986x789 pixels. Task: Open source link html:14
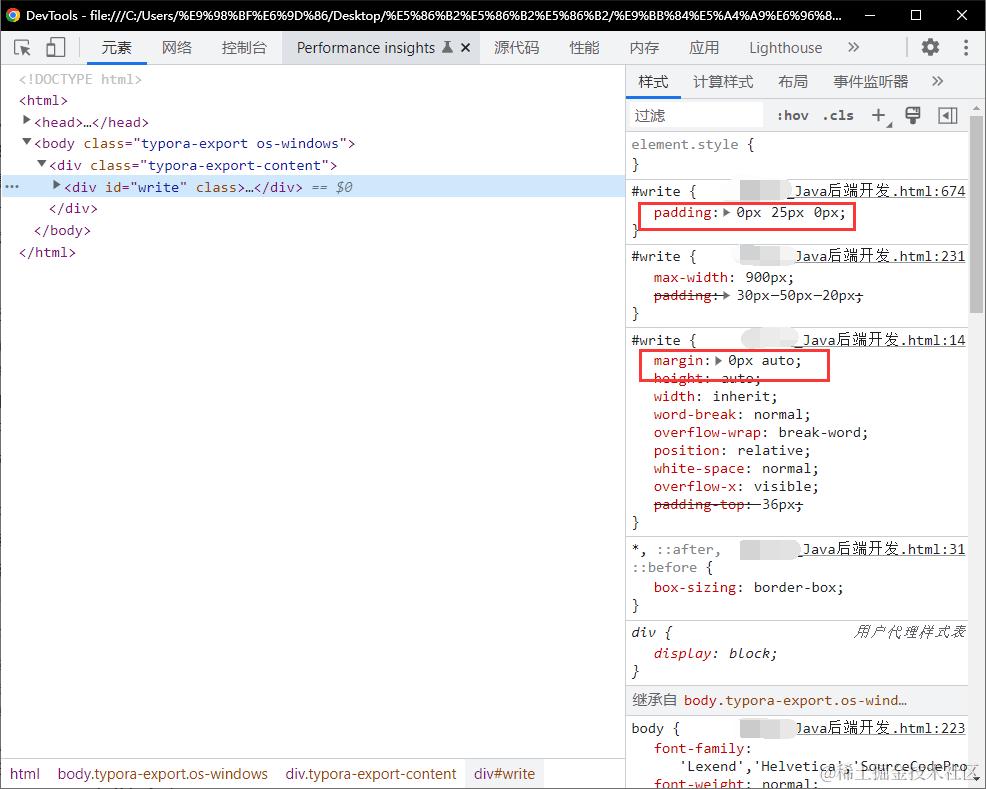883,340
